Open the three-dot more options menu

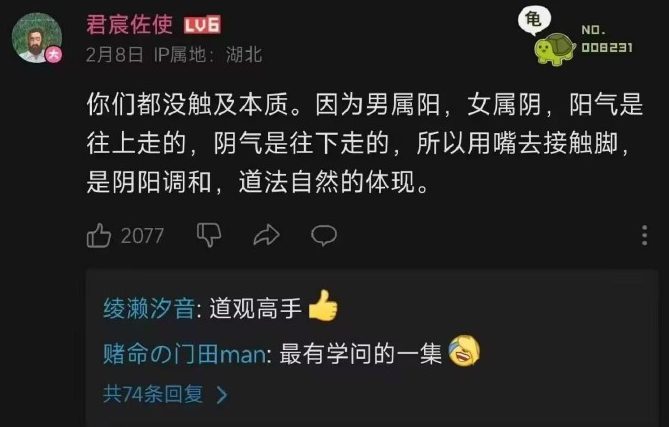pos(645,235)
